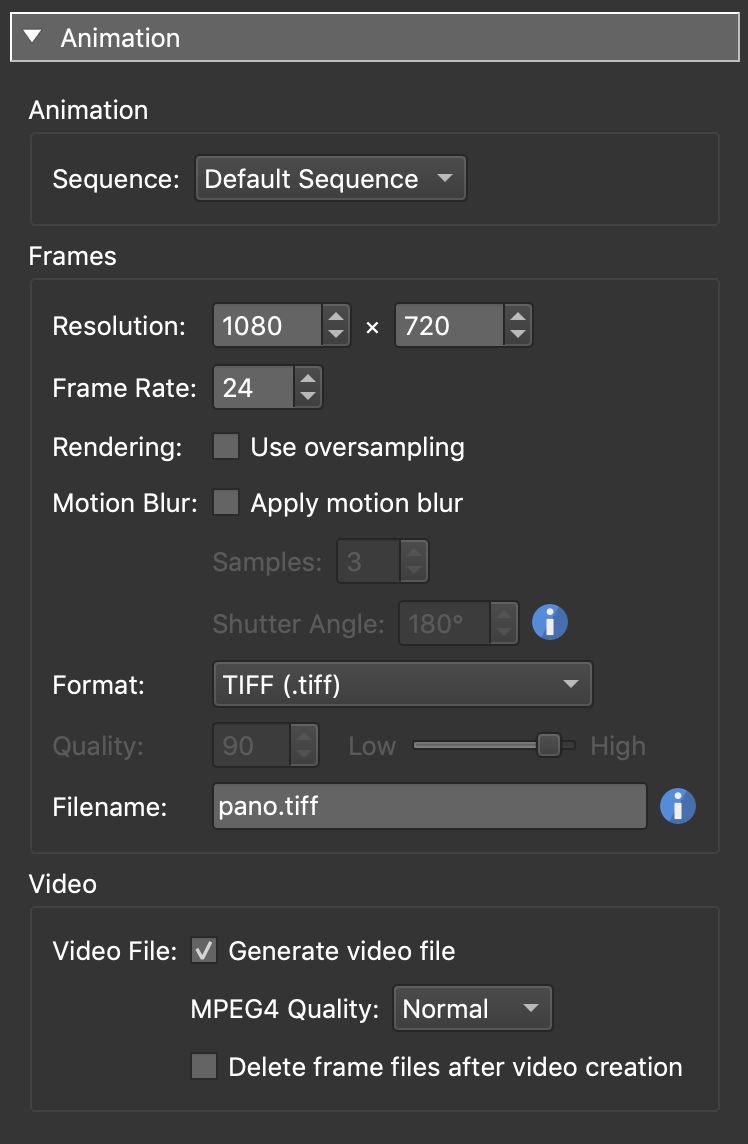Open the Sequence dropdown
Image resolution: width=748 pixels, height=1144 pixels.
tap(330, 178)
